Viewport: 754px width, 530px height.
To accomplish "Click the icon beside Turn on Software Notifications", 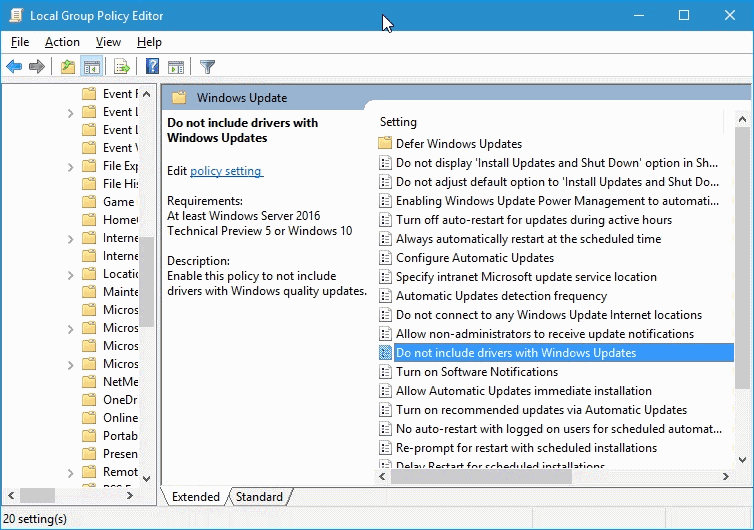I will click(385, 372).
